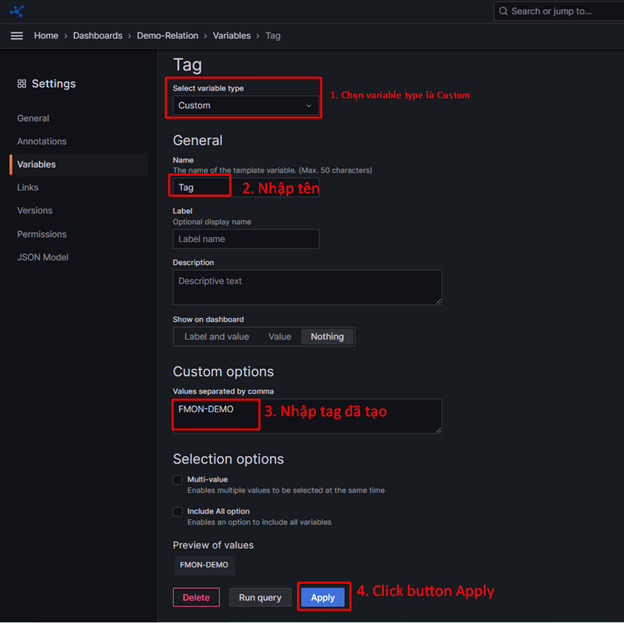Go to Annotations in settings sidebar
Screen dimensions: 624x623
[x=42, y=141]
